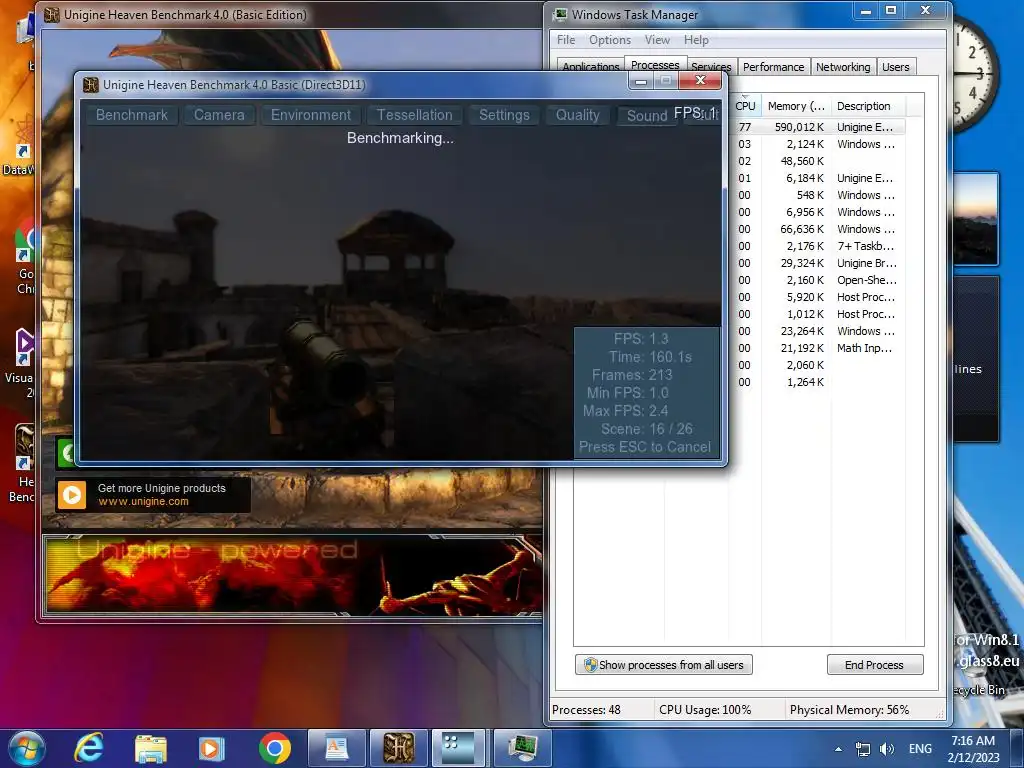1024x768 pixels.
Task: Open Google Chrome from taskbar
Action: click(x=274, y=748)
